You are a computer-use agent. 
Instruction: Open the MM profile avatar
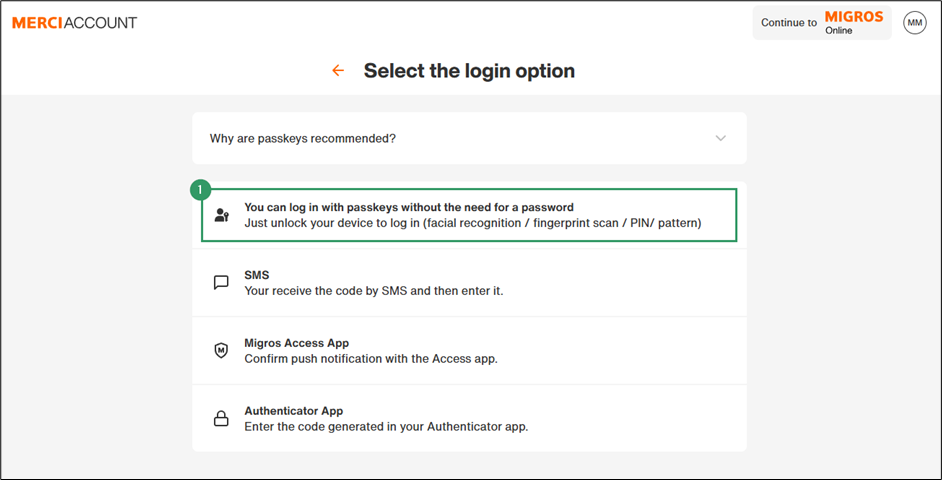[914, 23]
